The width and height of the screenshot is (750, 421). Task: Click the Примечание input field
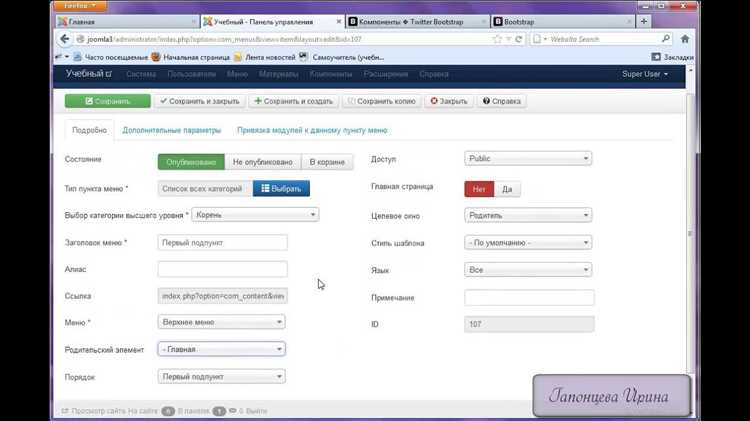tap(529, 298)
